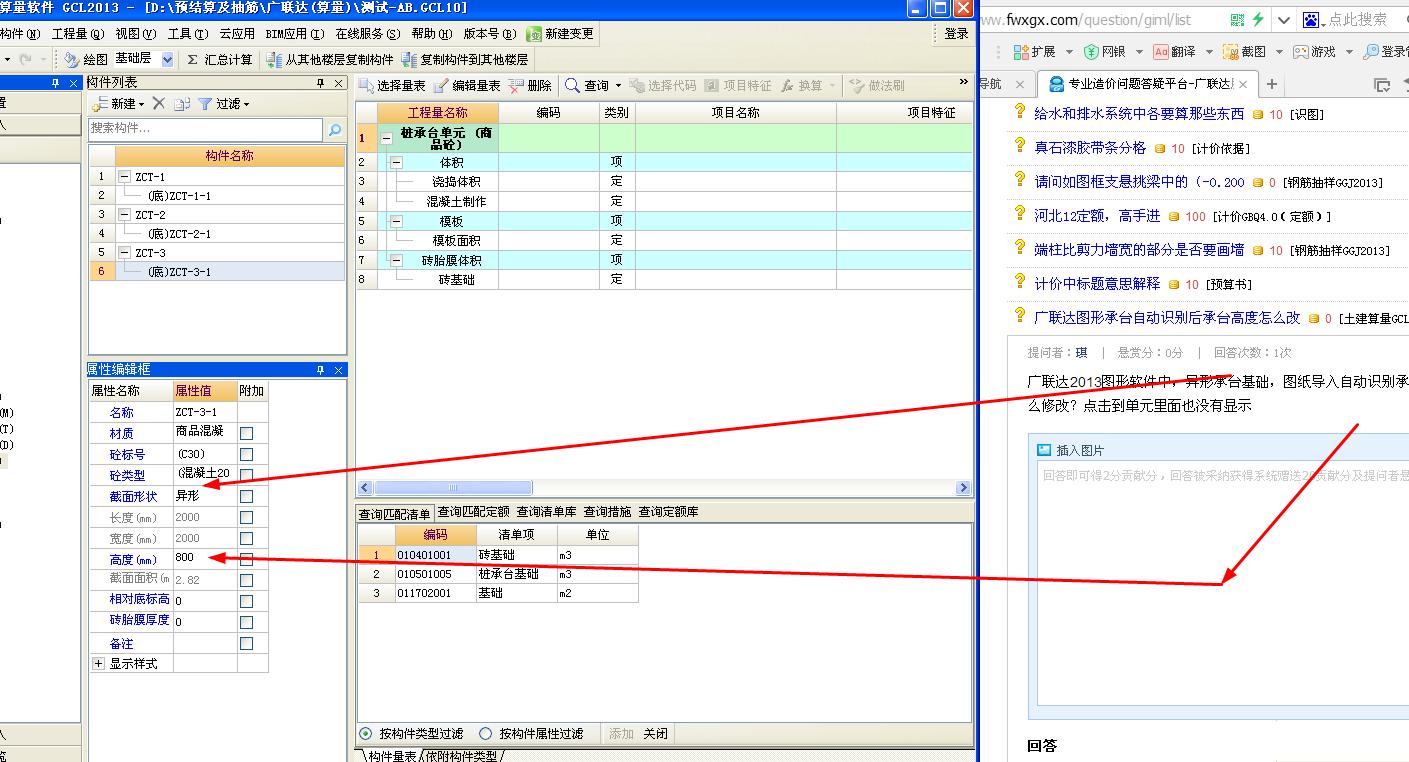1409x762 pixels.
Task: Open a new browser tab with plus
Action: 1271,84
